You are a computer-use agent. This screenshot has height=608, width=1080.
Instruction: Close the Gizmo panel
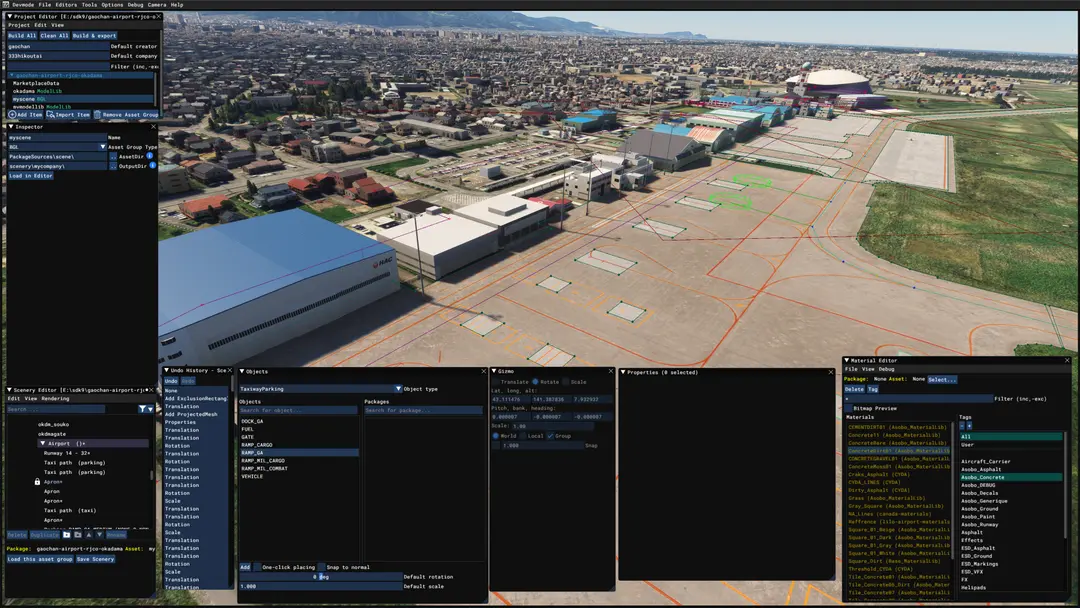click(611, 371)
